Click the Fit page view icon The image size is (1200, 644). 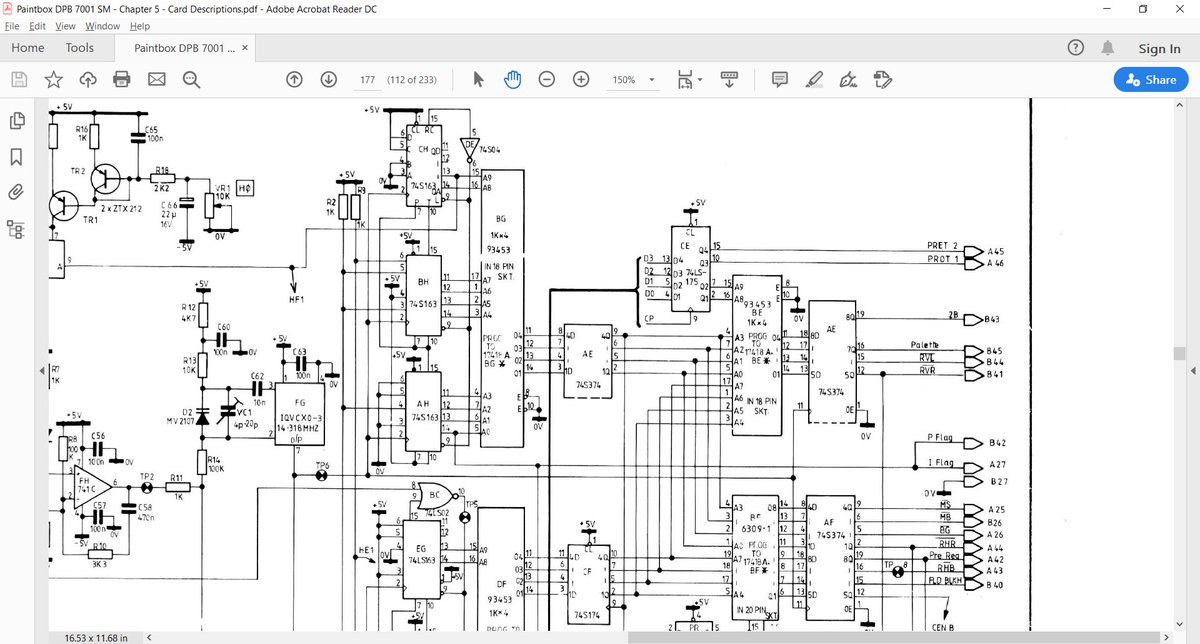(684, 79)
